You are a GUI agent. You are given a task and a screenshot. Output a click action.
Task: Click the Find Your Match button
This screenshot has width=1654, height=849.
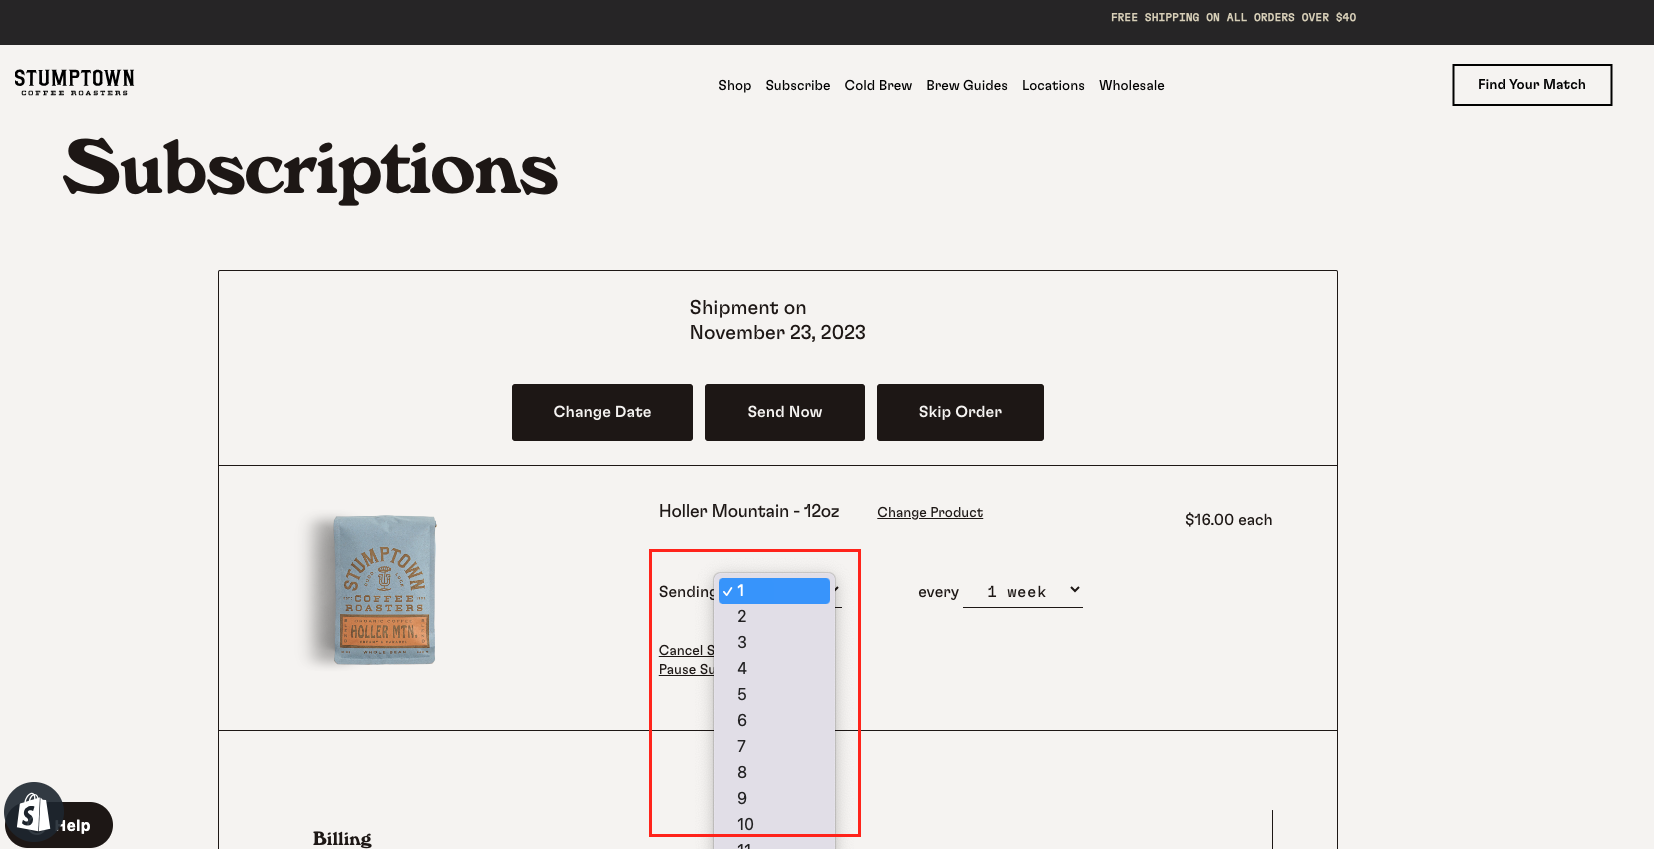point(1532,85)
